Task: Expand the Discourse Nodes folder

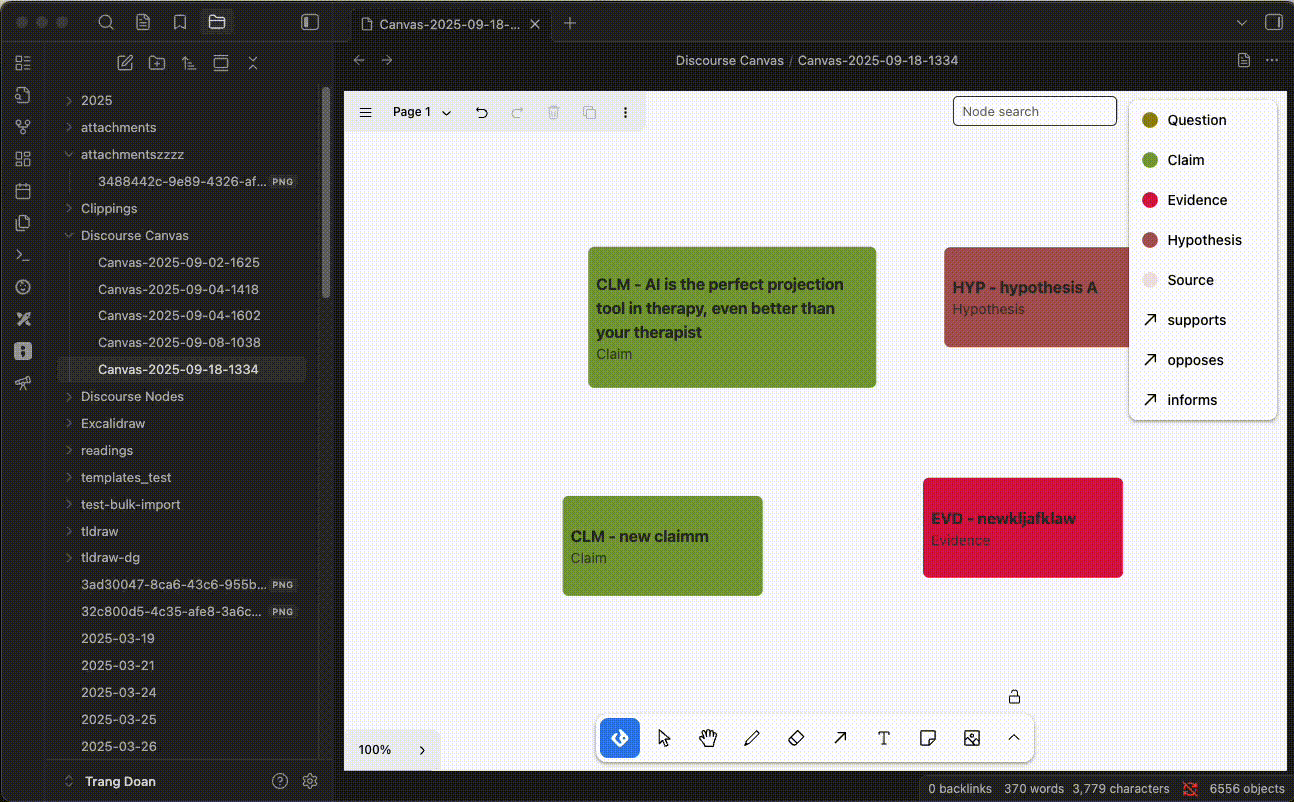Action: click(132, 396)
